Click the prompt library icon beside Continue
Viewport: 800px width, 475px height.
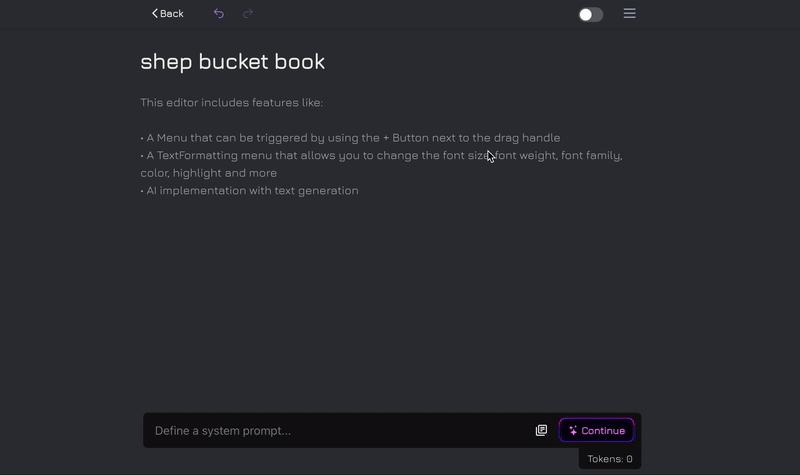coord(541,430)
